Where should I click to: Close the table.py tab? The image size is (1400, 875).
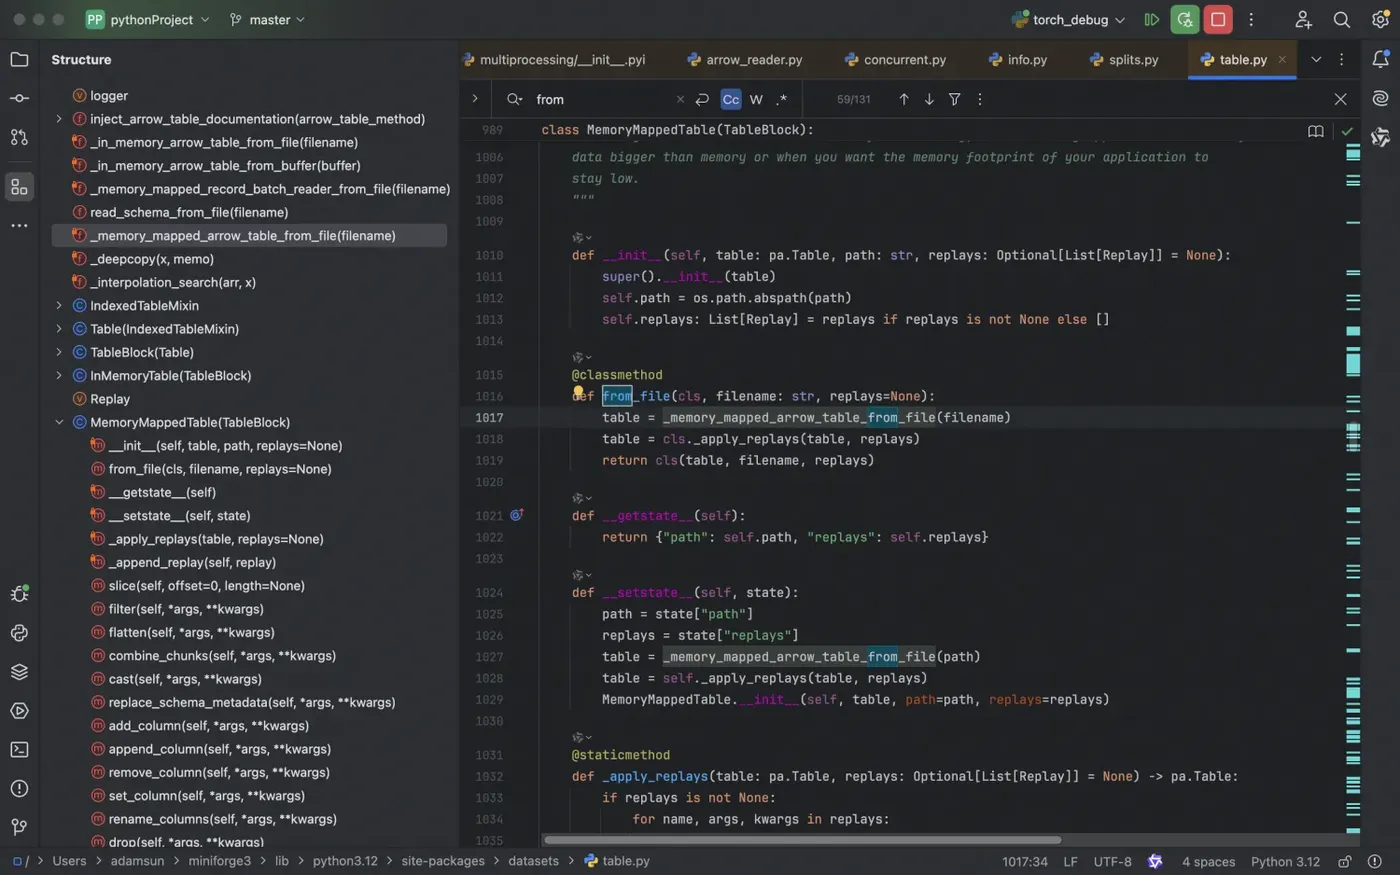pos(1282,60)
